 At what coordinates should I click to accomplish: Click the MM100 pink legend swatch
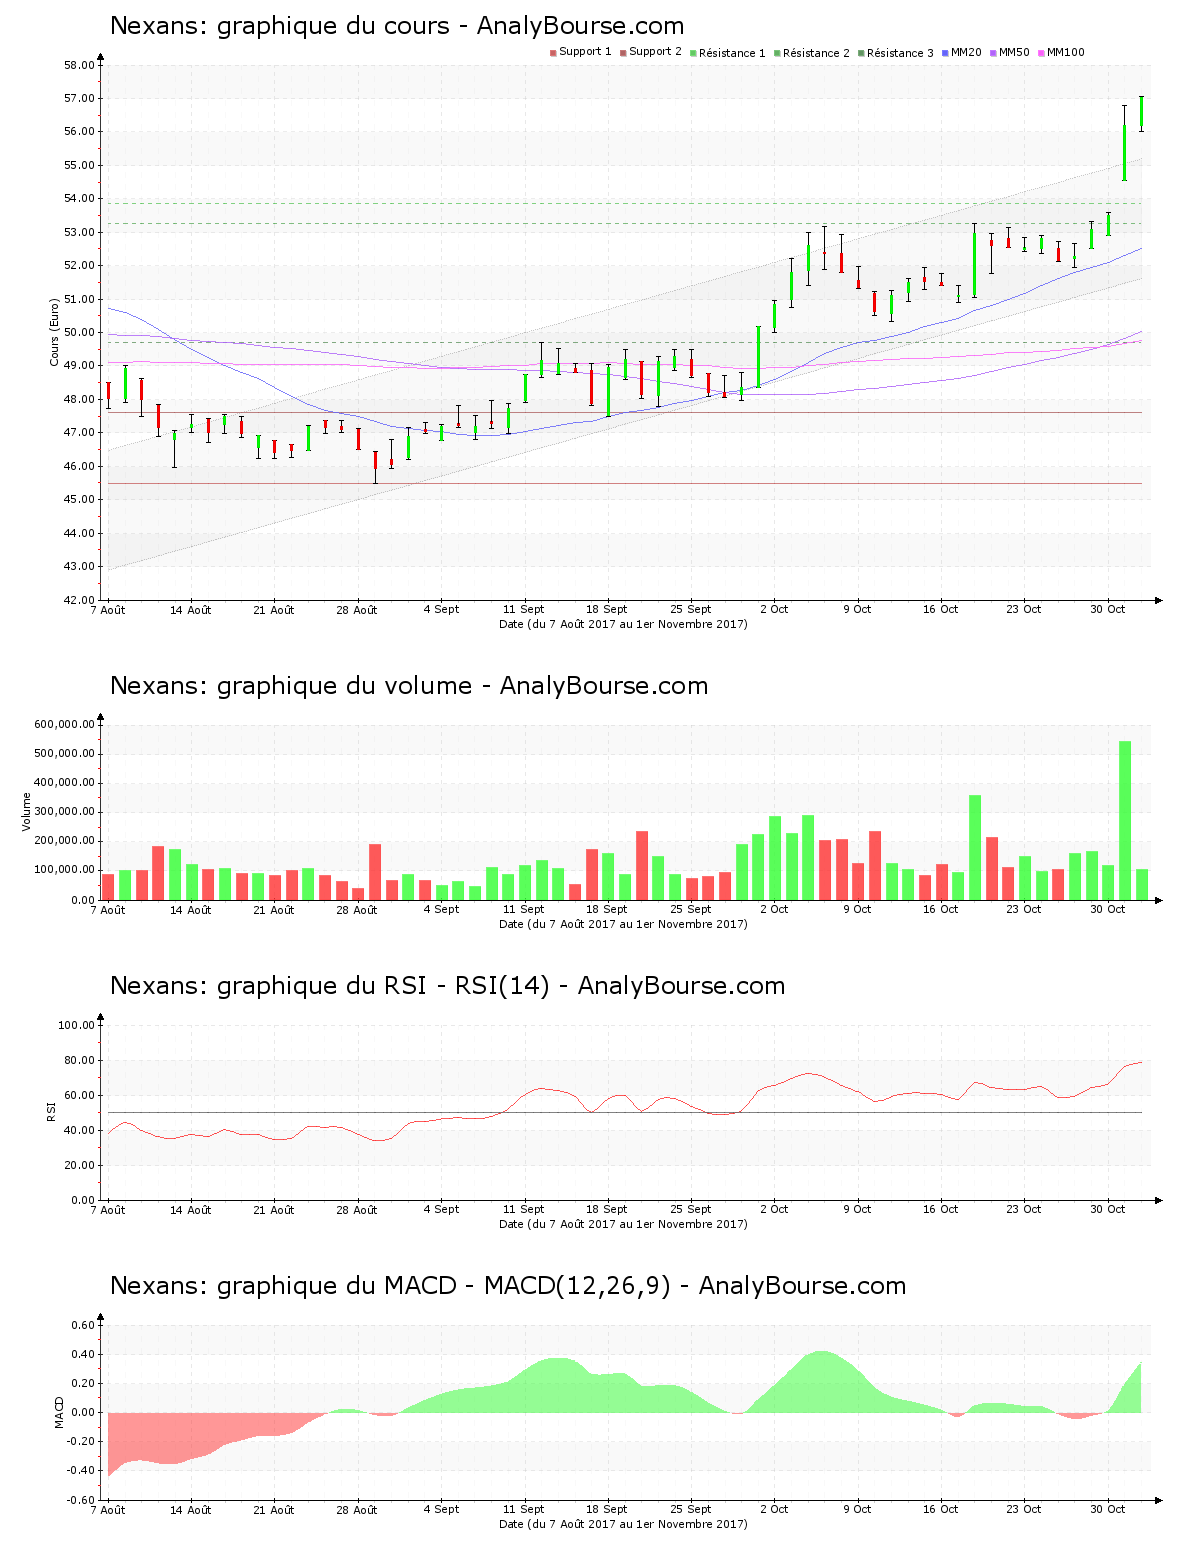pyautogui.click(x=1041, y=52)
